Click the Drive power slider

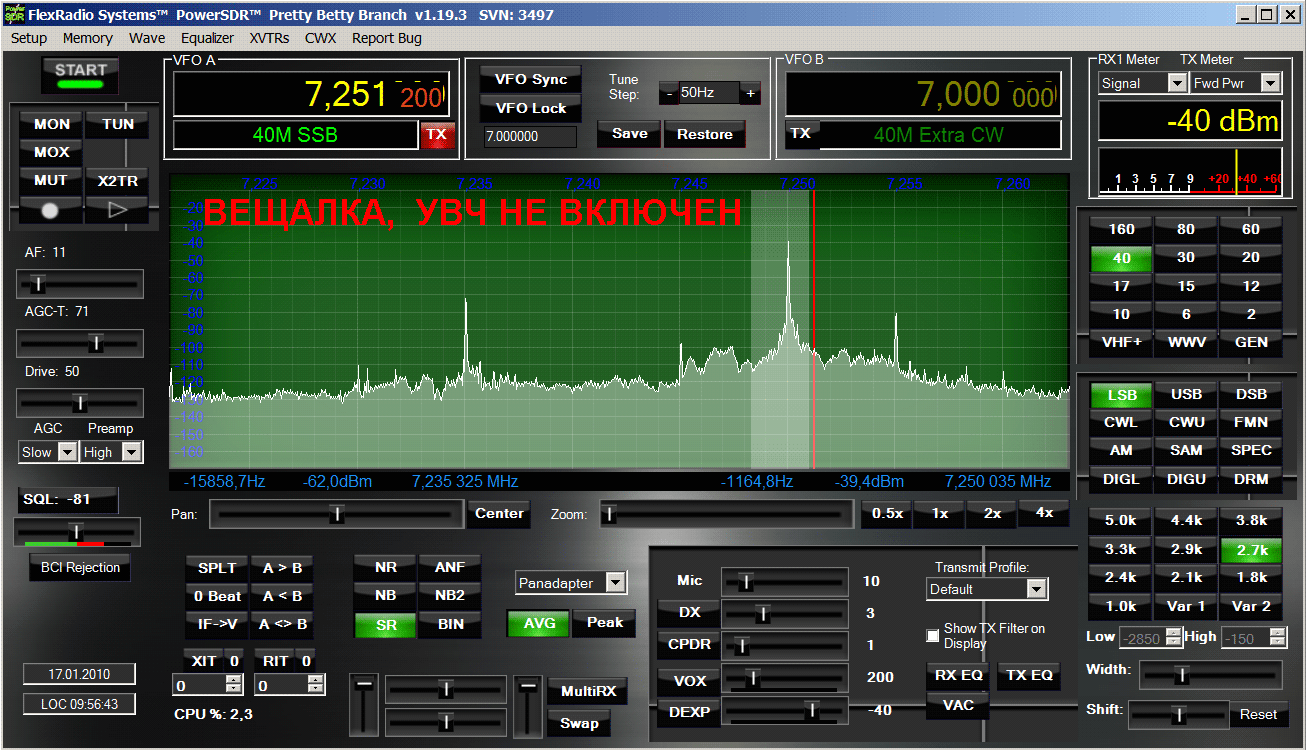80,402
